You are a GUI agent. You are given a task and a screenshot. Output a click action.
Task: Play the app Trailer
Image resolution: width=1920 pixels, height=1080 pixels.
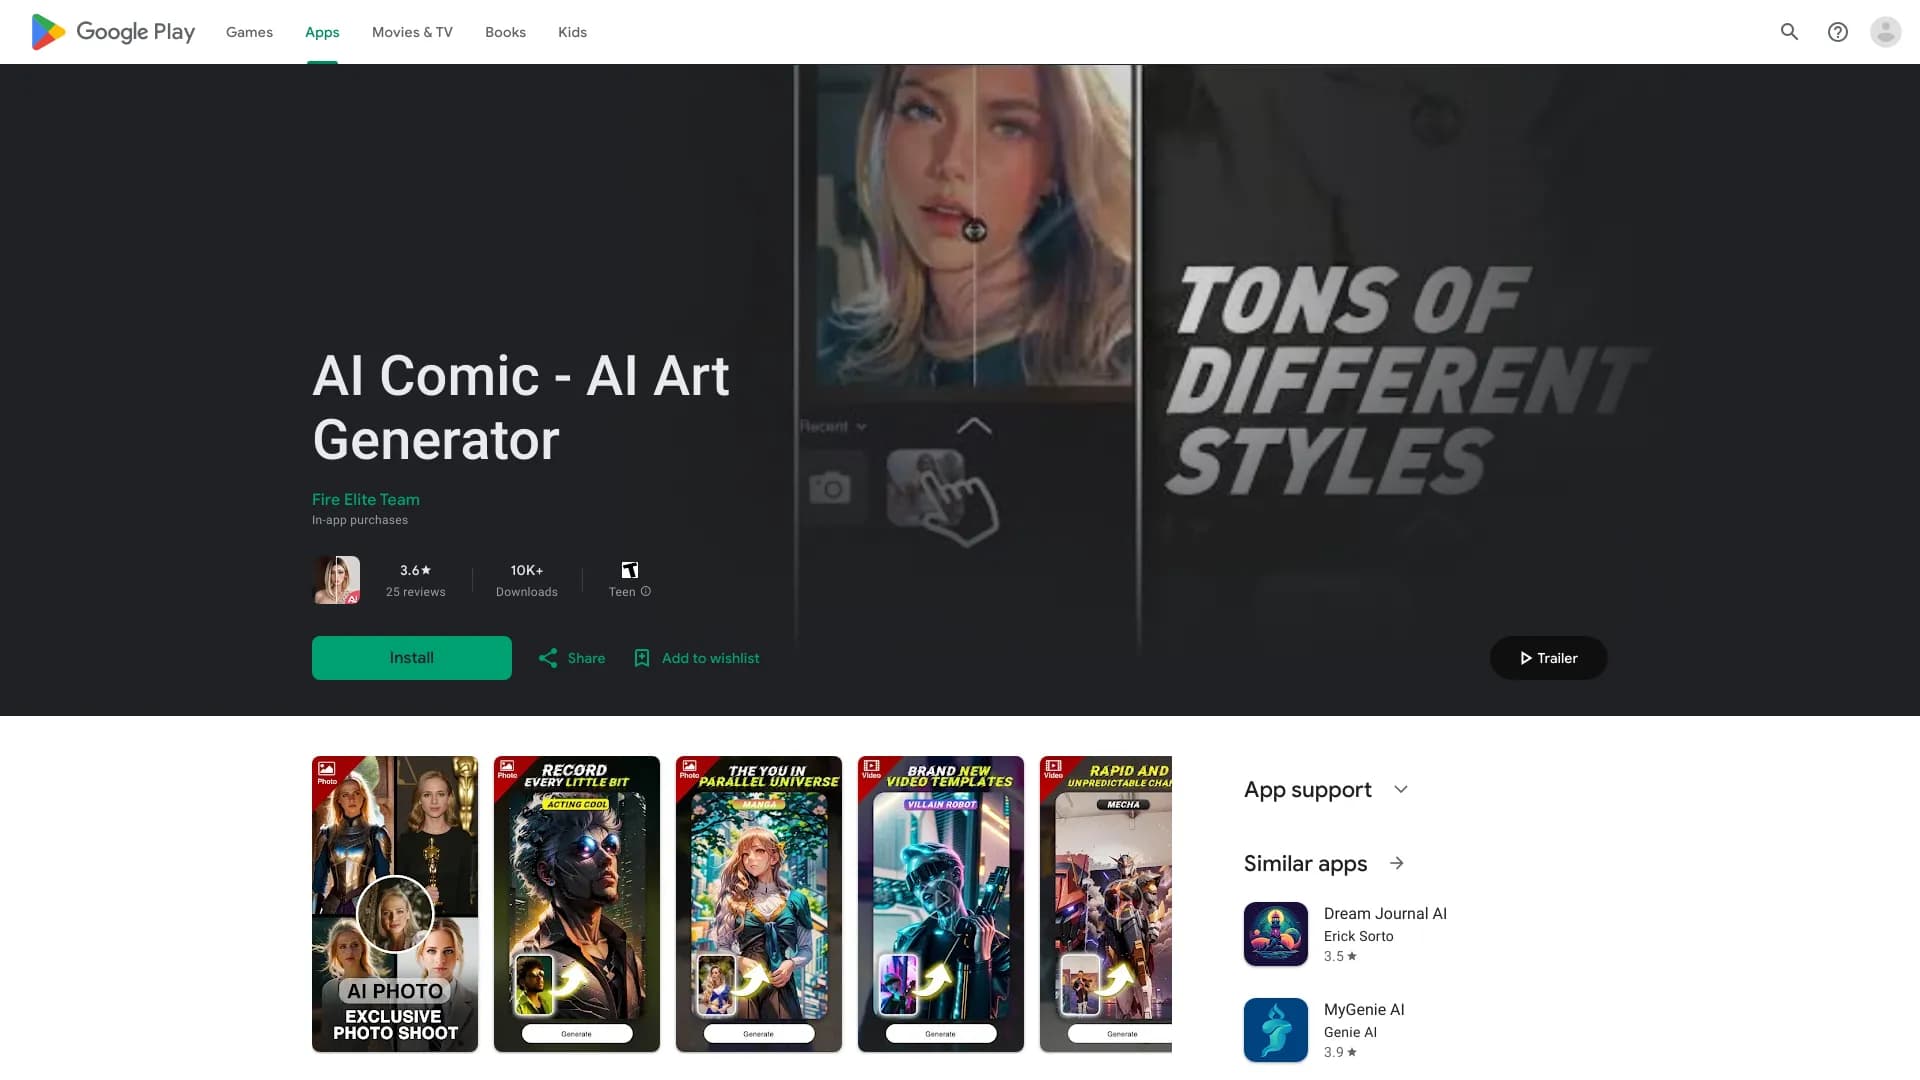1547,658
